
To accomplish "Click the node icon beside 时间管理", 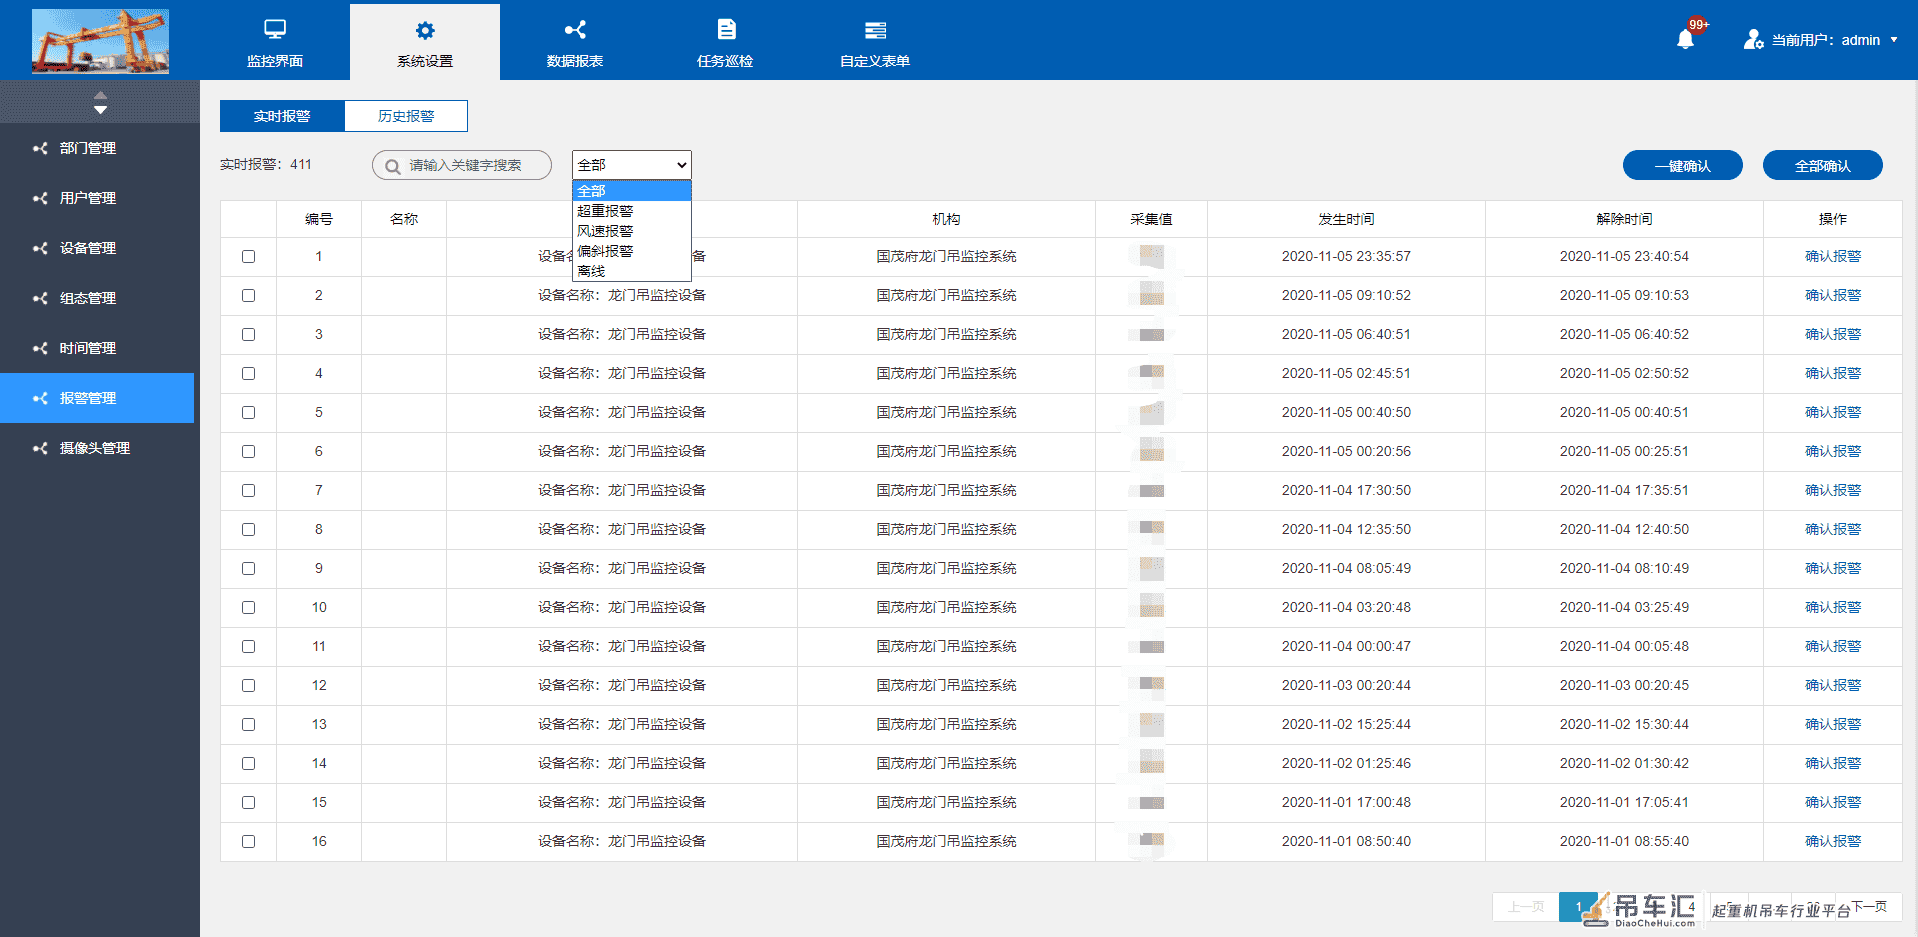I will (x=40, y=348).
